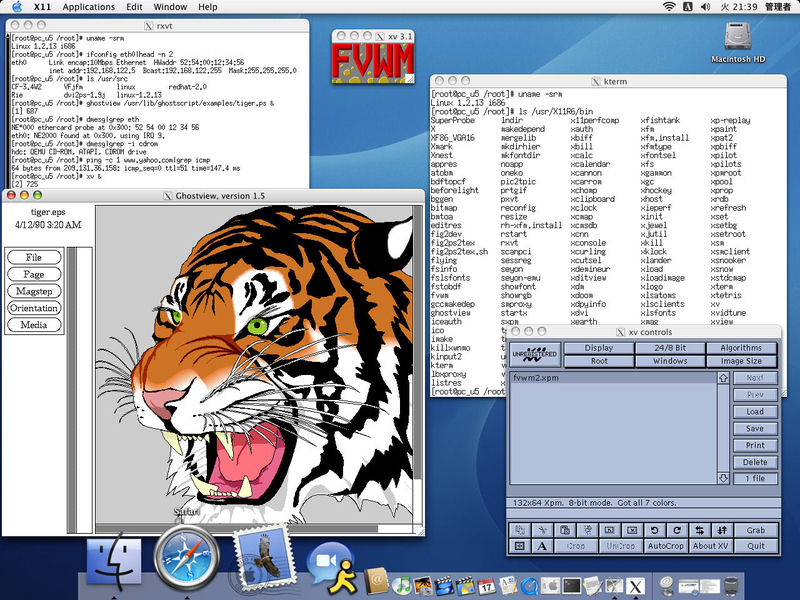800x600 pixels.
Task: Open the 24/8 Bit menu in xv
Action: [x=670, y=348]
